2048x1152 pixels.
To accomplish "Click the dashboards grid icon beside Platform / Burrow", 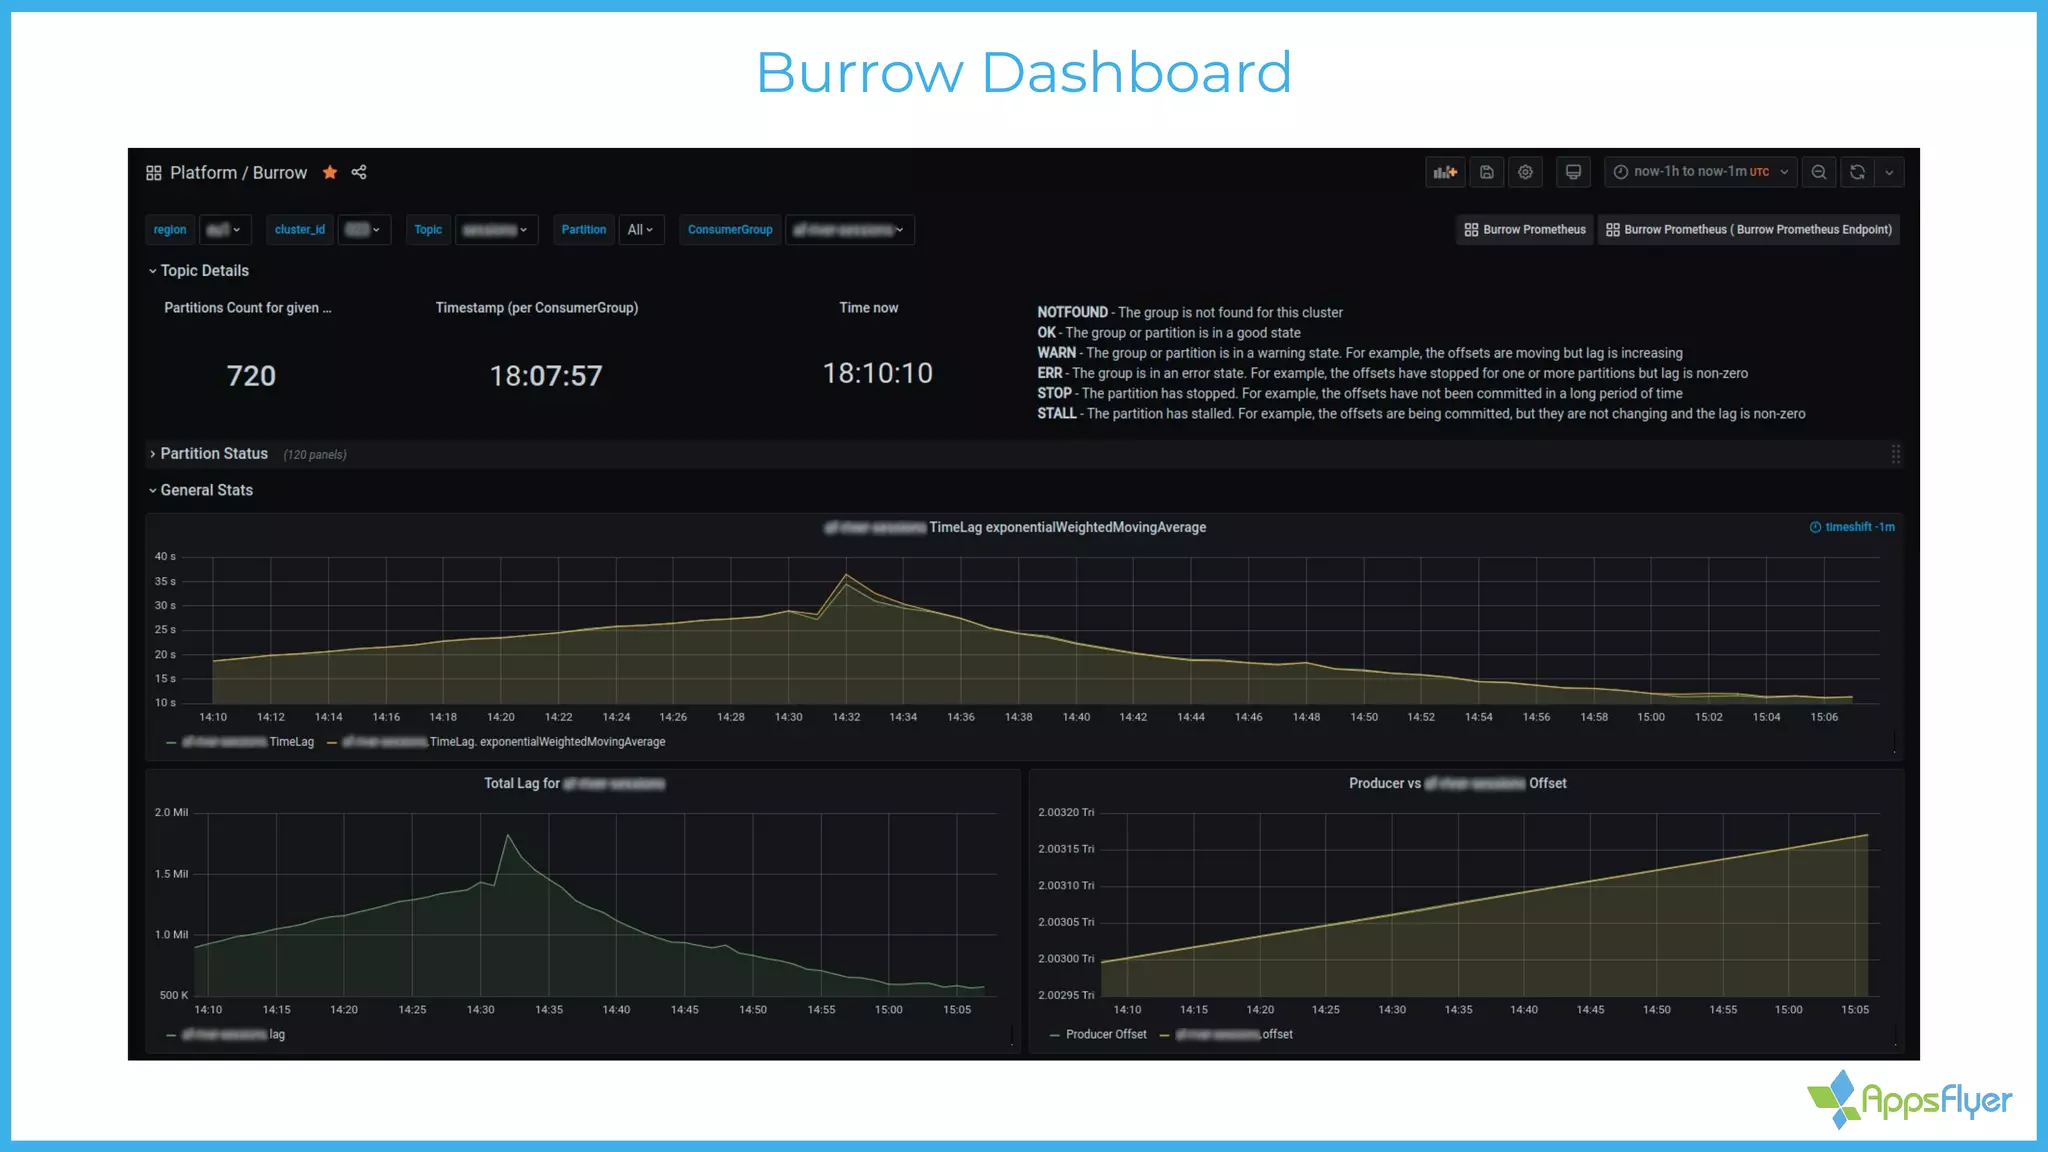I will click(x=153, y=173).
